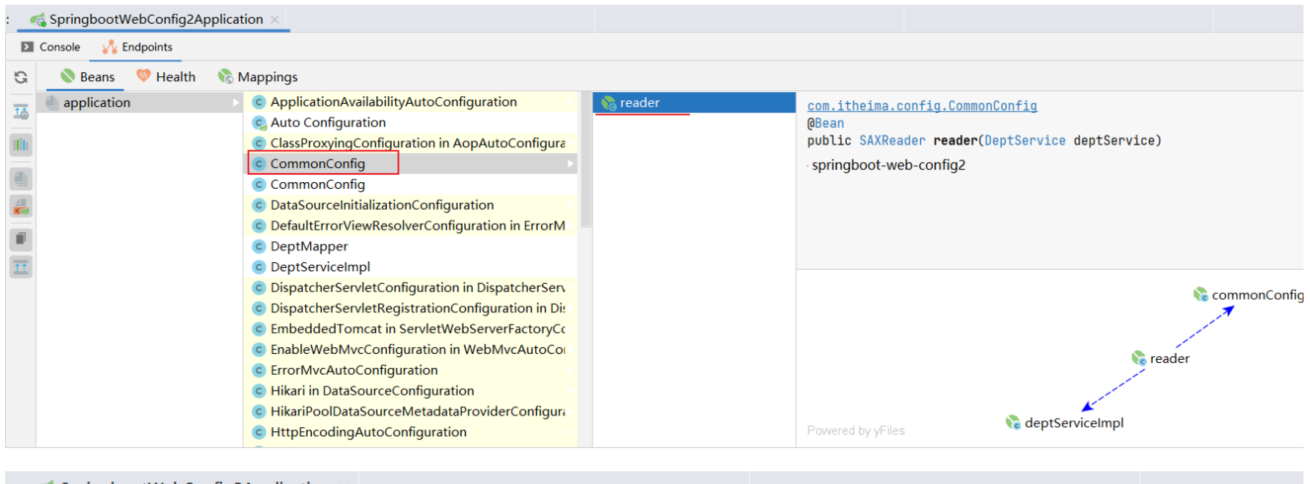Click the bottom-most left sidebar icon

21,267
